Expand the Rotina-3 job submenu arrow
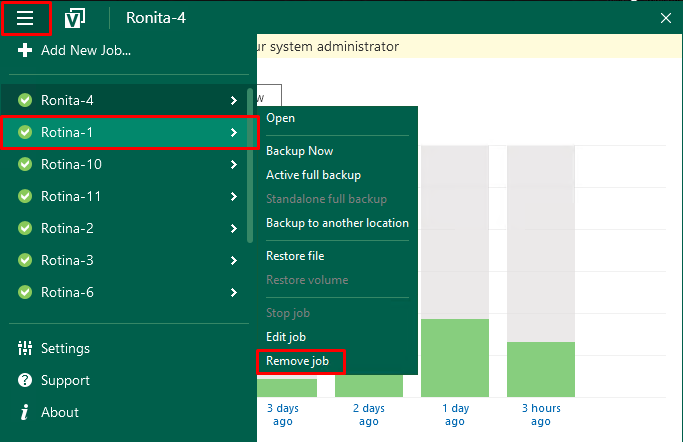Screen dimensions: 683x442 234,260
